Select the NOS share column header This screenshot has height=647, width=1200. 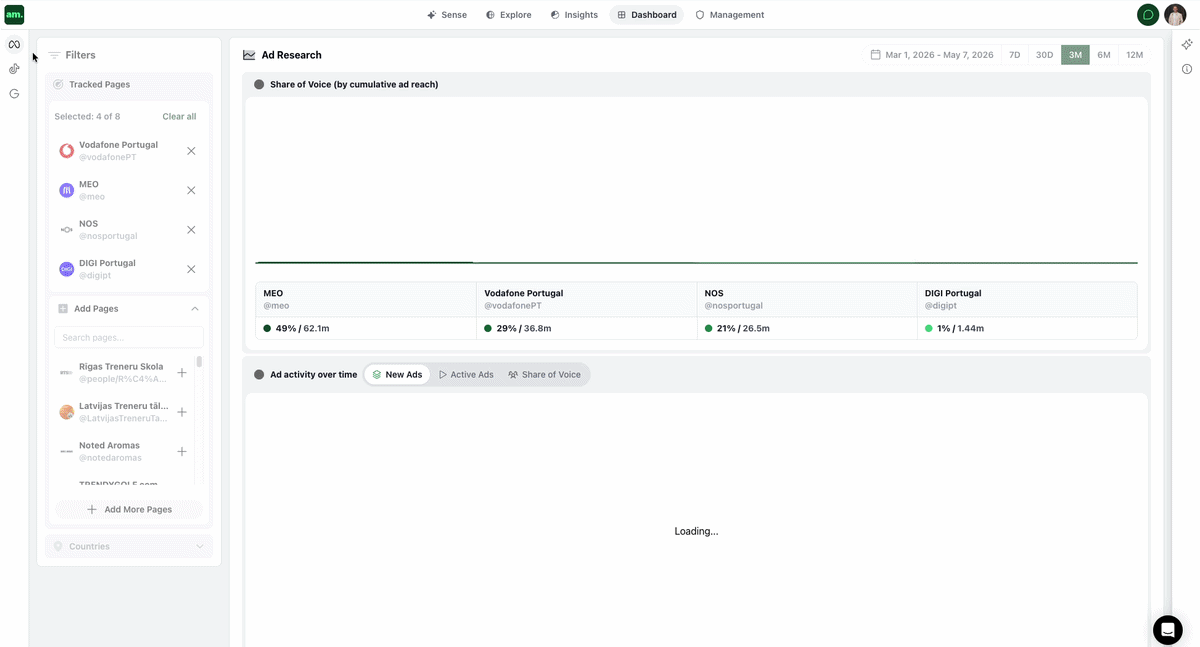(x=807, y=299)
